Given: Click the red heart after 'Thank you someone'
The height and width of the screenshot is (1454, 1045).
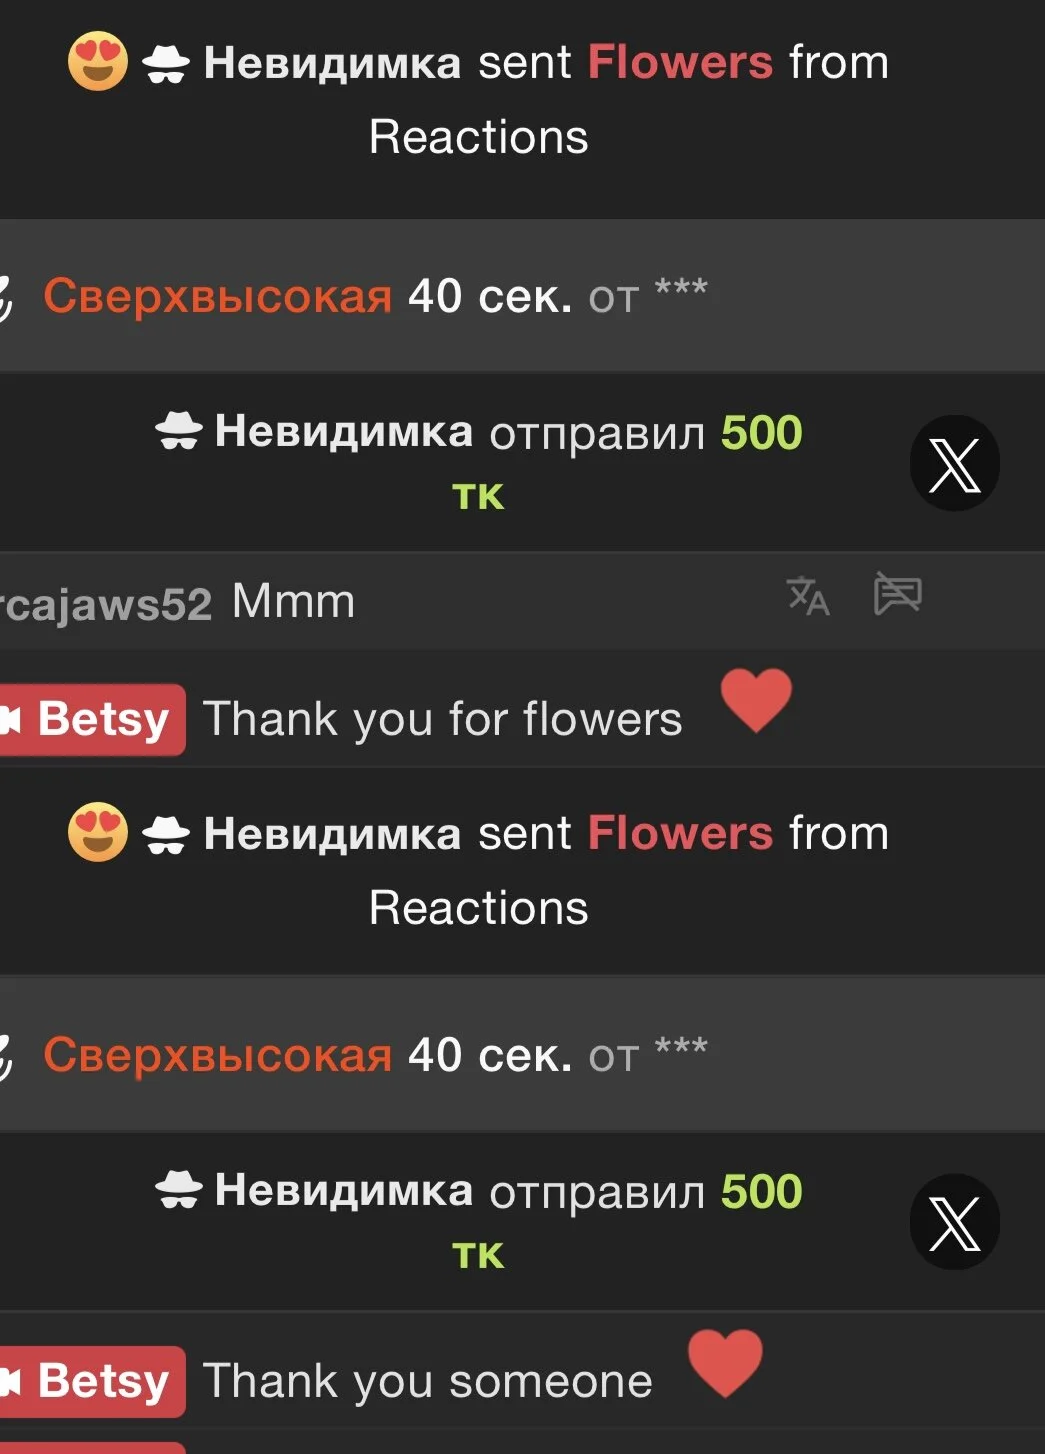Looking at the screenshot, I should tap(725, 1363).
